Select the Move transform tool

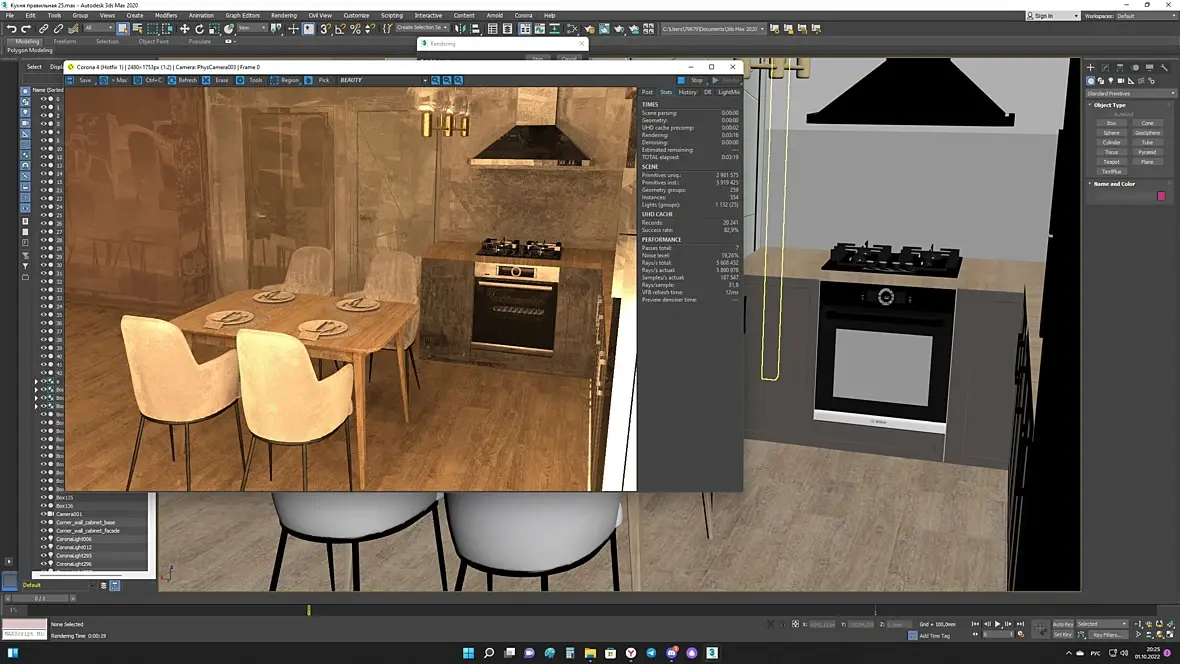coord(184,29)
